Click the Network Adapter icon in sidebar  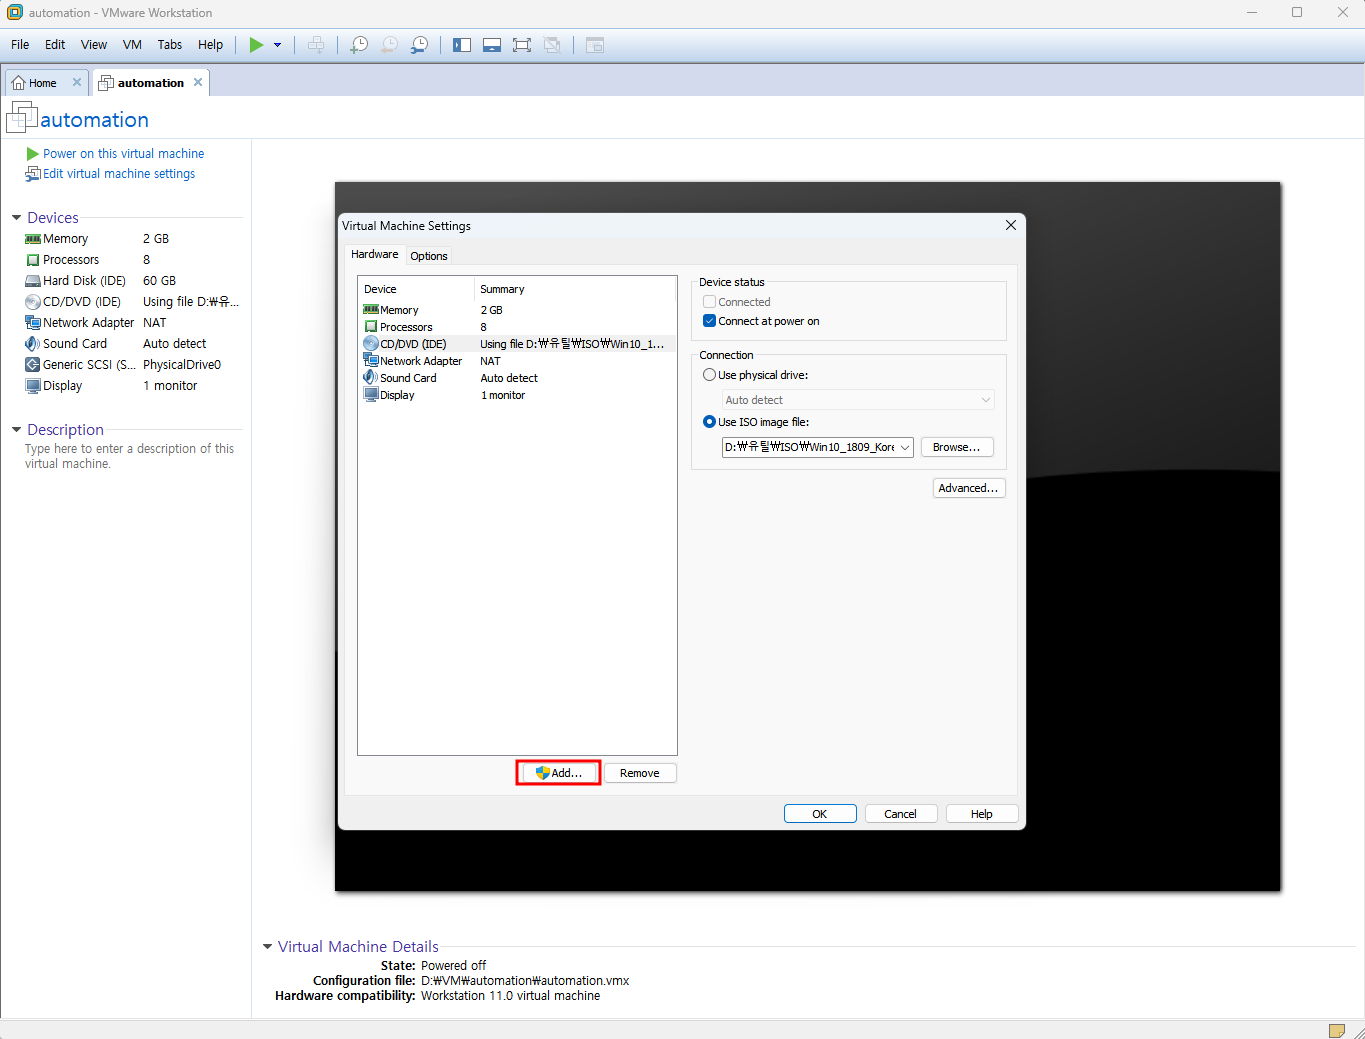(33, 323)
